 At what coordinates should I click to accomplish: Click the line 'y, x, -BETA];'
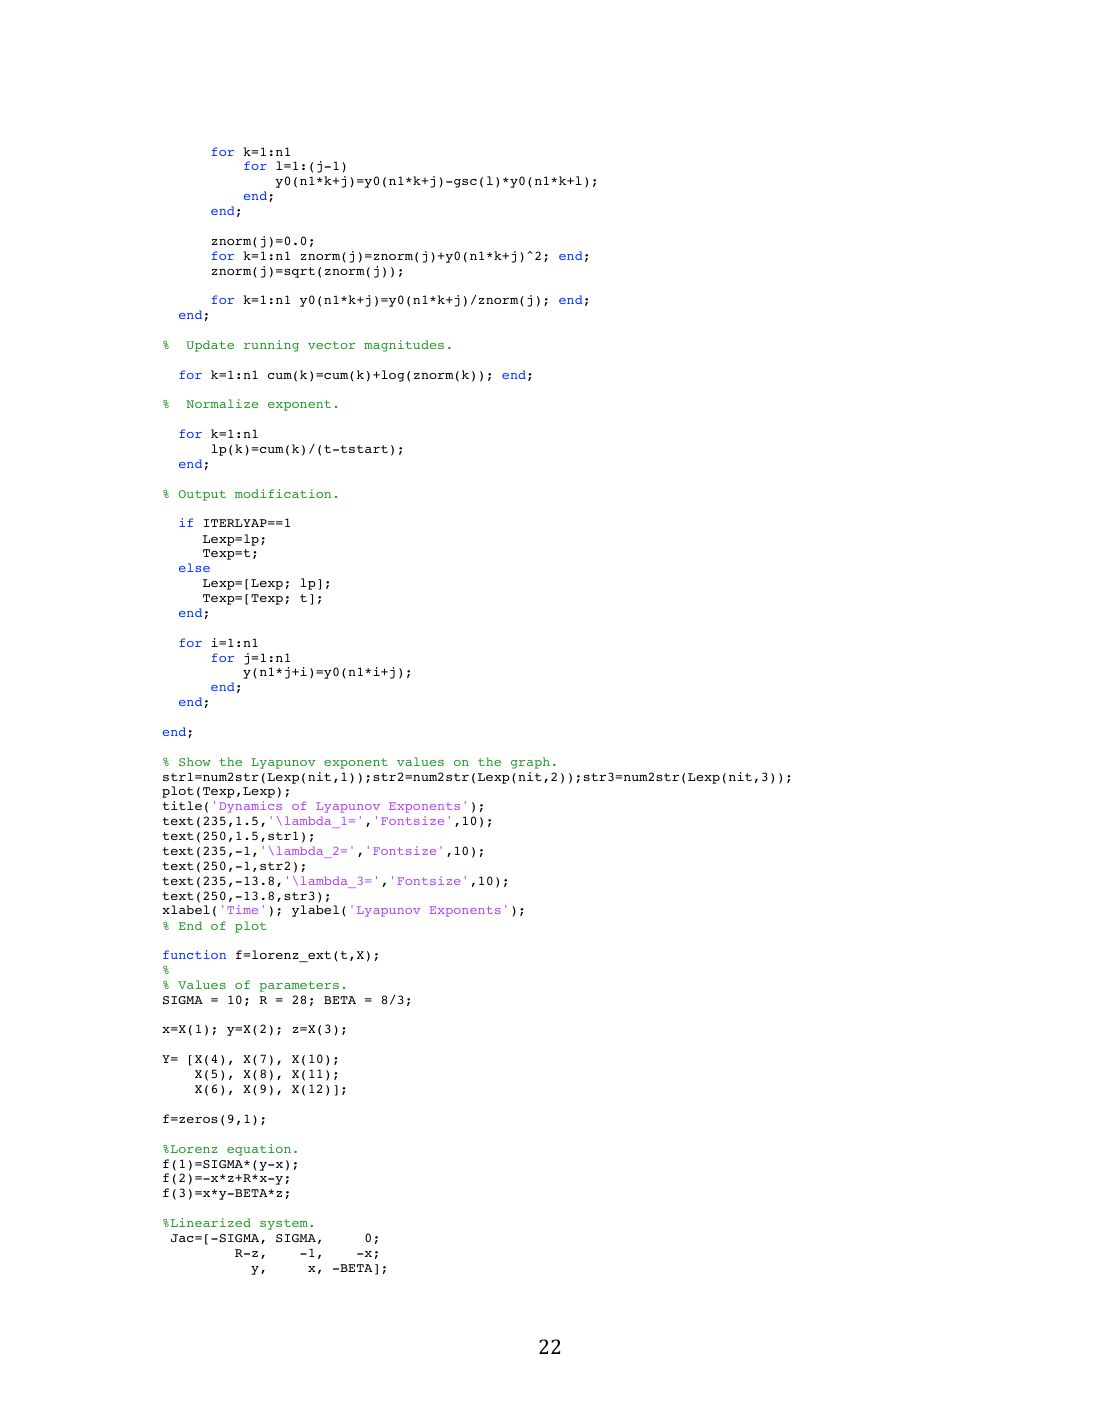pyautogui.click(x=320, y=1269)
